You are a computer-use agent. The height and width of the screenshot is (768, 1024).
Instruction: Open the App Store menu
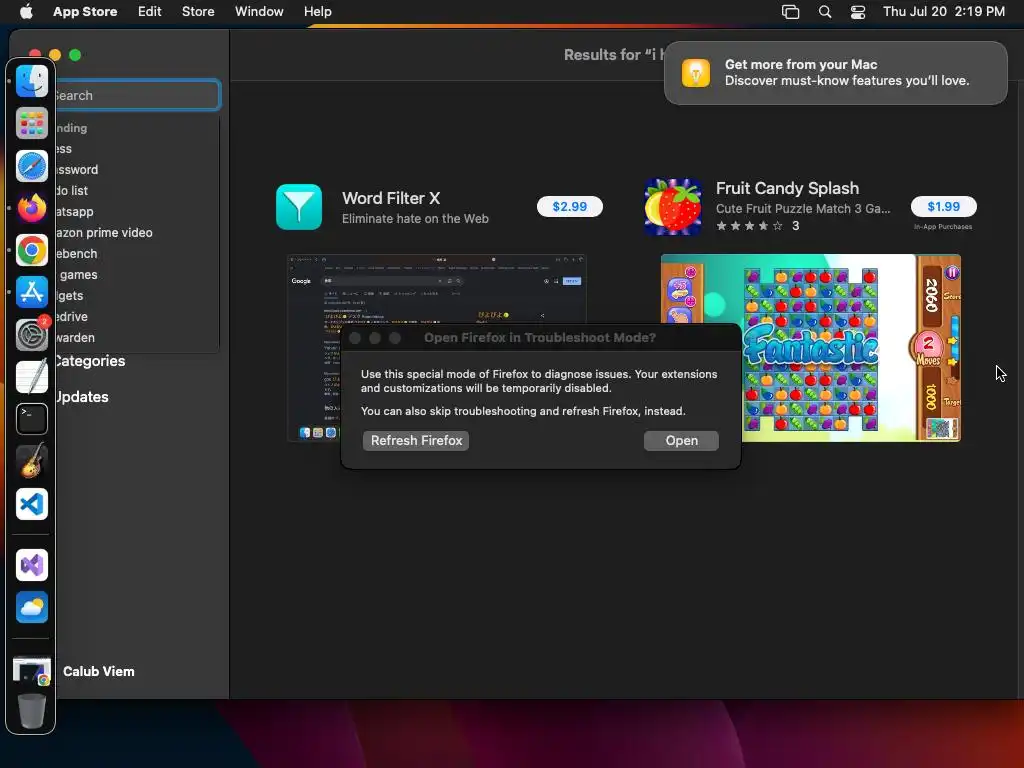[x=85, y=11]
